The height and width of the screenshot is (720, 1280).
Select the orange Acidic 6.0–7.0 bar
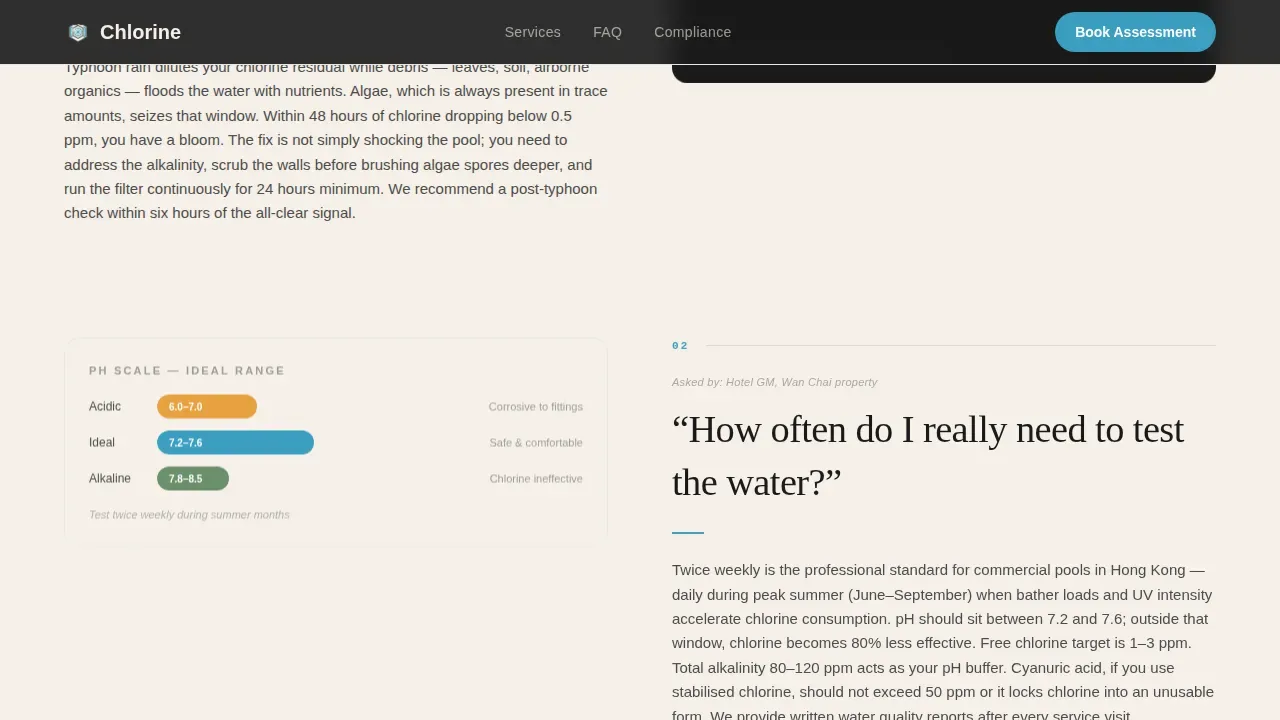(x=207, y=406)
